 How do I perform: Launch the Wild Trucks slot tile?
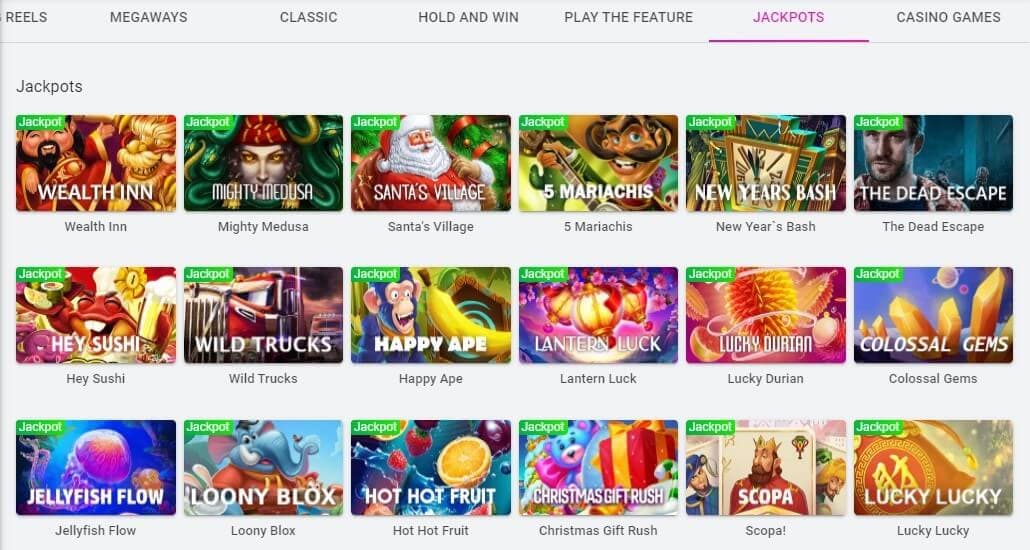click(x=263, y=315)
